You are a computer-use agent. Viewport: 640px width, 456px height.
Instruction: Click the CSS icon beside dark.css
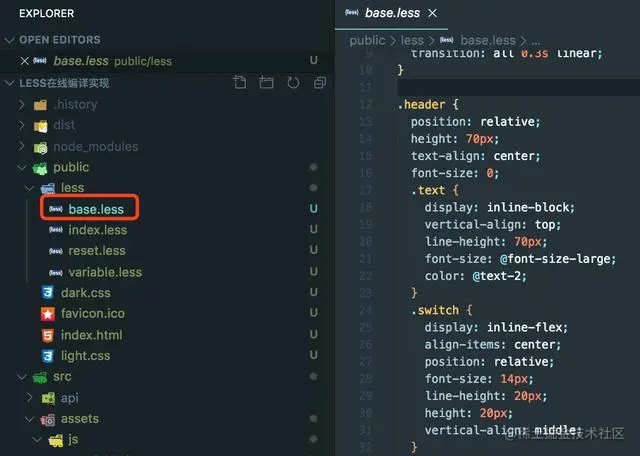(x=48, y=293)
